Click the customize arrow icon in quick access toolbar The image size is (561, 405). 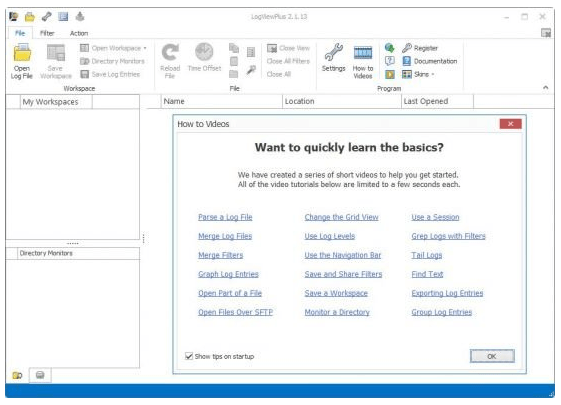pos(80,16)
